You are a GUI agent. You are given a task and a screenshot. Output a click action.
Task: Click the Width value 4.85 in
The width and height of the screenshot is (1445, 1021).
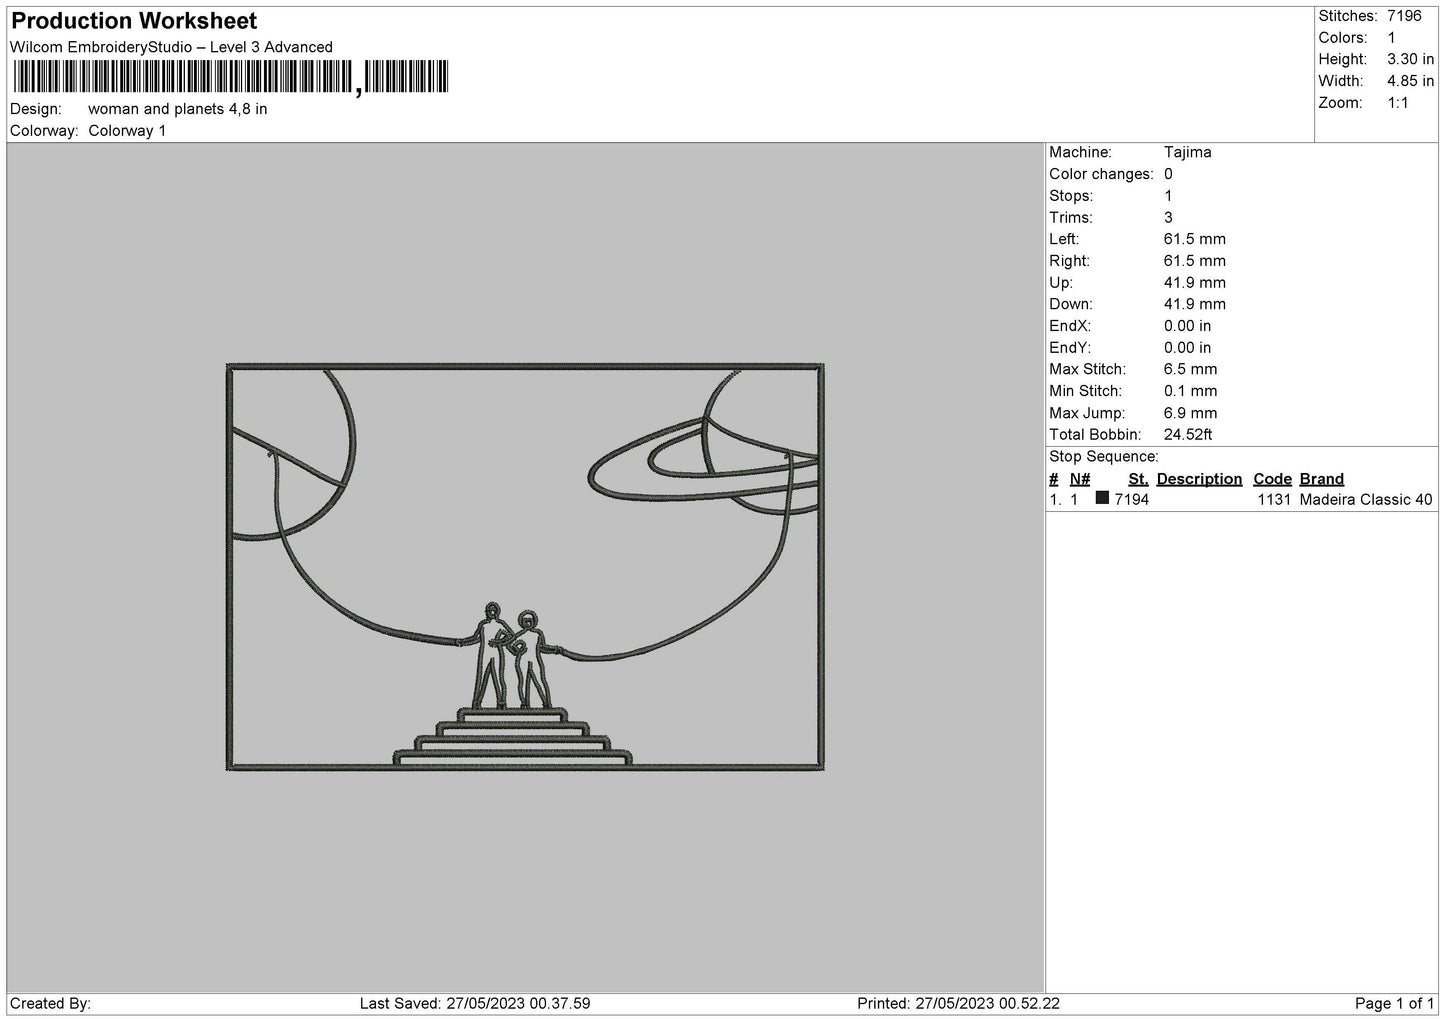(x=1410, y=81)
